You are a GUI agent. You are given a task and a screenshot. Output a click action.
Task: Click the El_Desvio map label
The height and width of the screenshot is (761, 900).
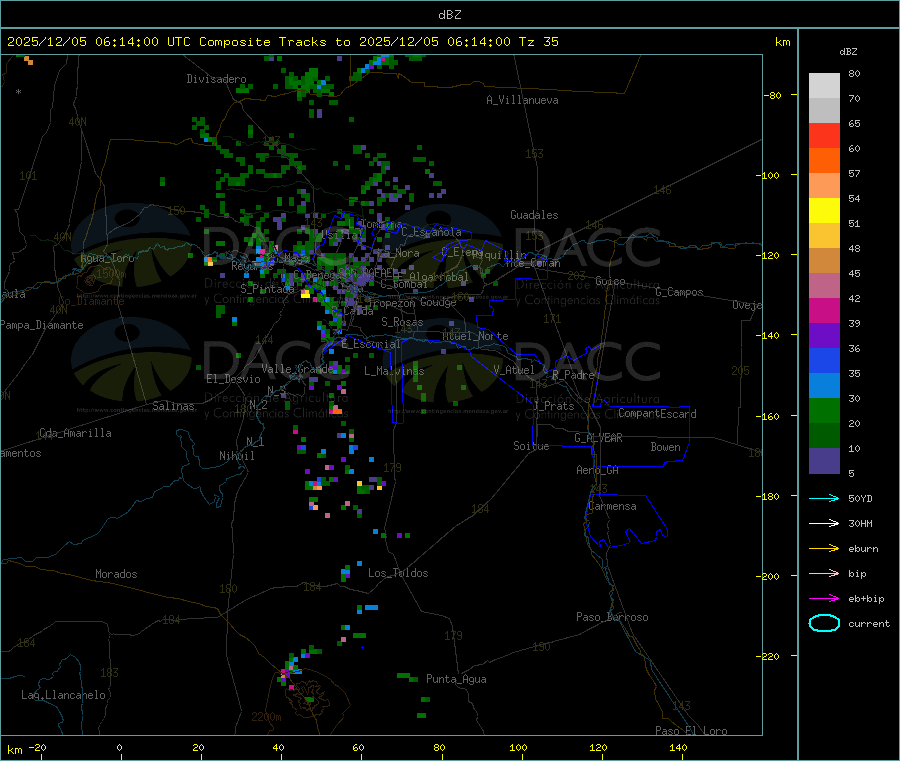234,379
